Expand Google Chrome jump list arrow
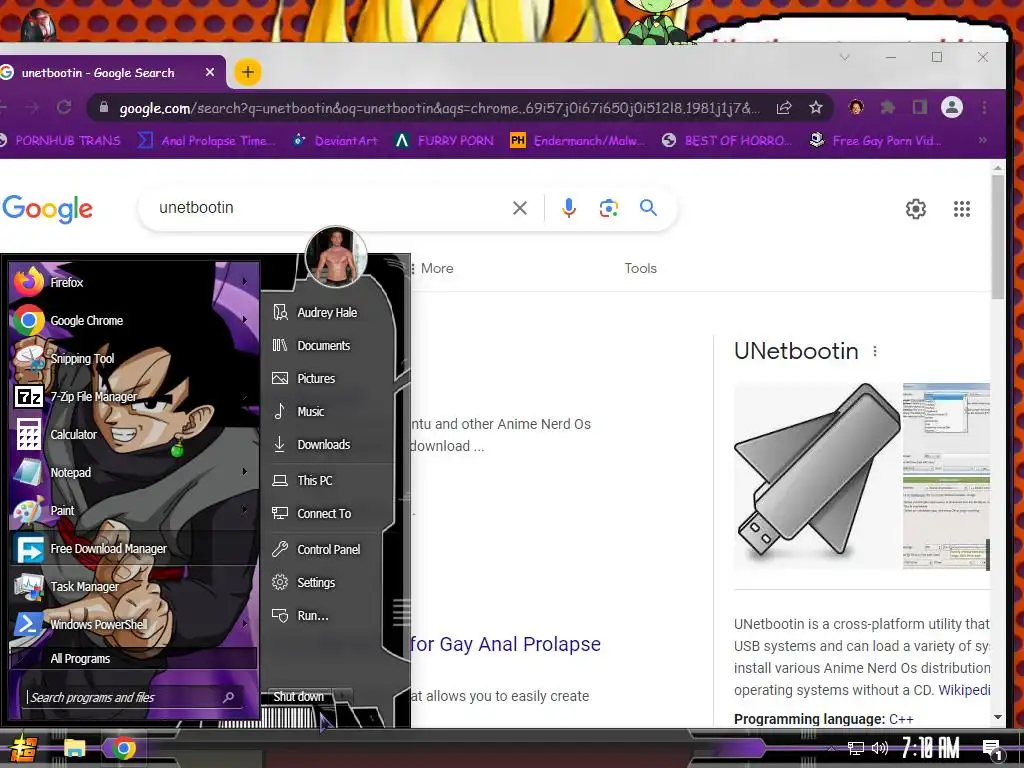This screenshot has height=768, width=1024. click(245, 319)
